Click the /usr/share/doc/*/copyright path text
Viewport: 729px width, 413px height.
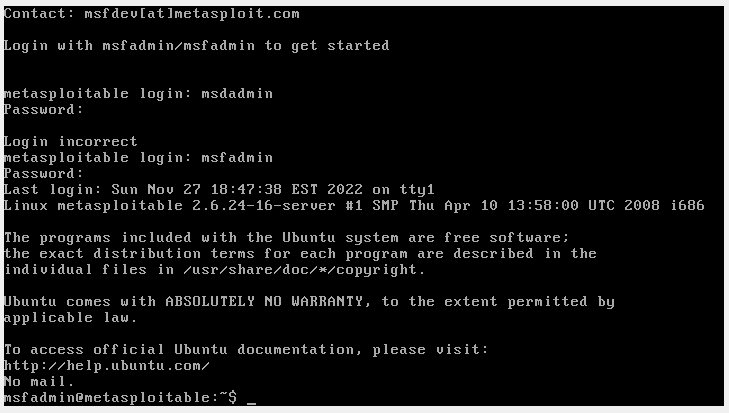coord(304,270)
